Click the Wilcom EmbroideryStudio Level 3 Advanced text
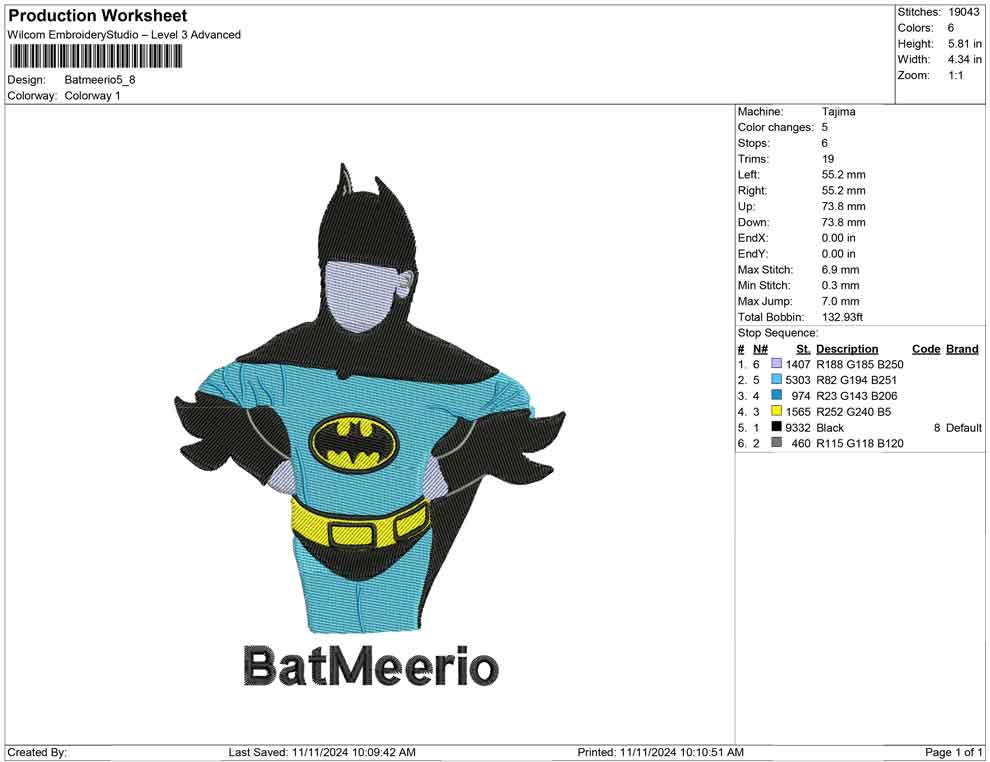The image size is (990, 762). [x=124, y=35]
